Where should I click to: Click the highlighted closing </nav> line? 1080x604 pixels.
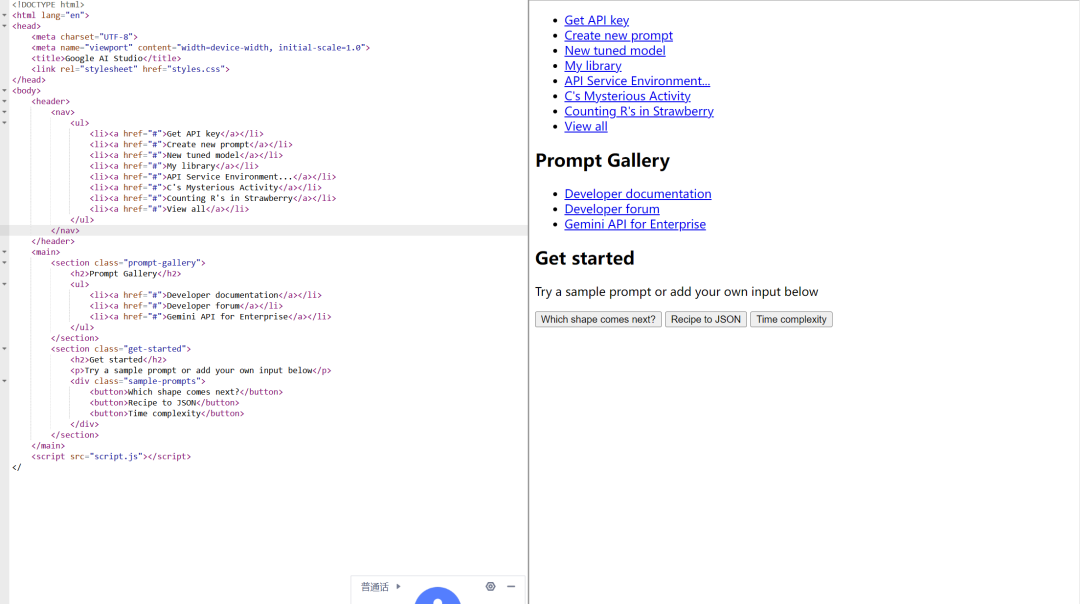[x=65, y=231]
